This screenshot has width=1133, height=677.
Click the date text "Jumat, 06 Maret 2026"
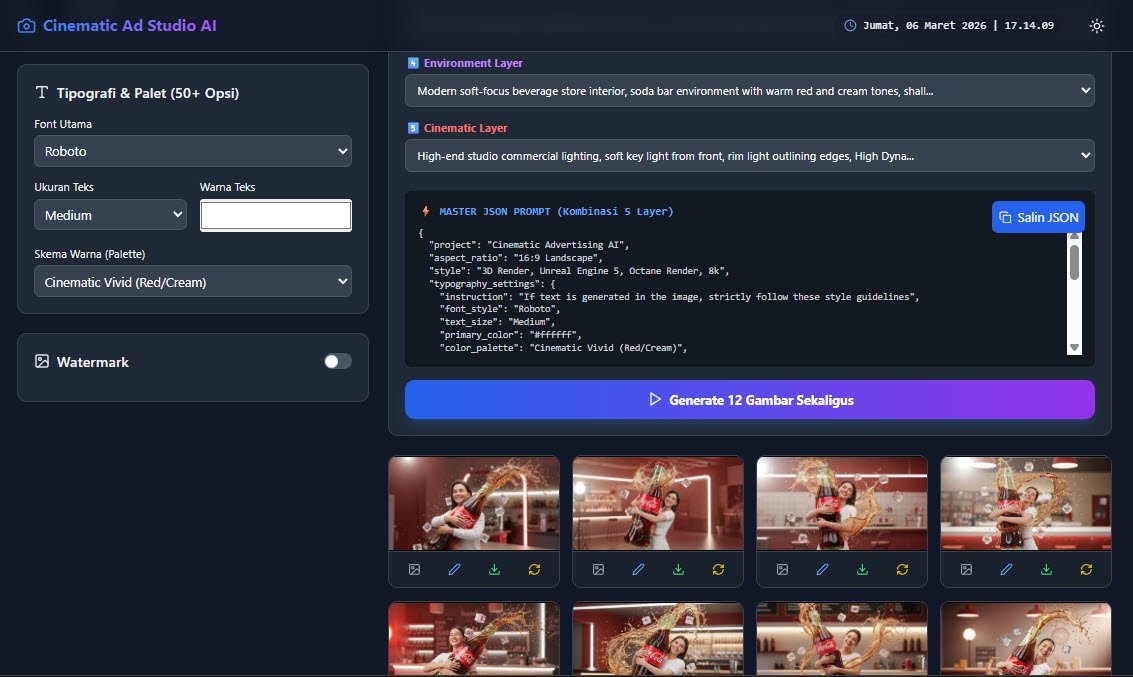tap(925, 25)
